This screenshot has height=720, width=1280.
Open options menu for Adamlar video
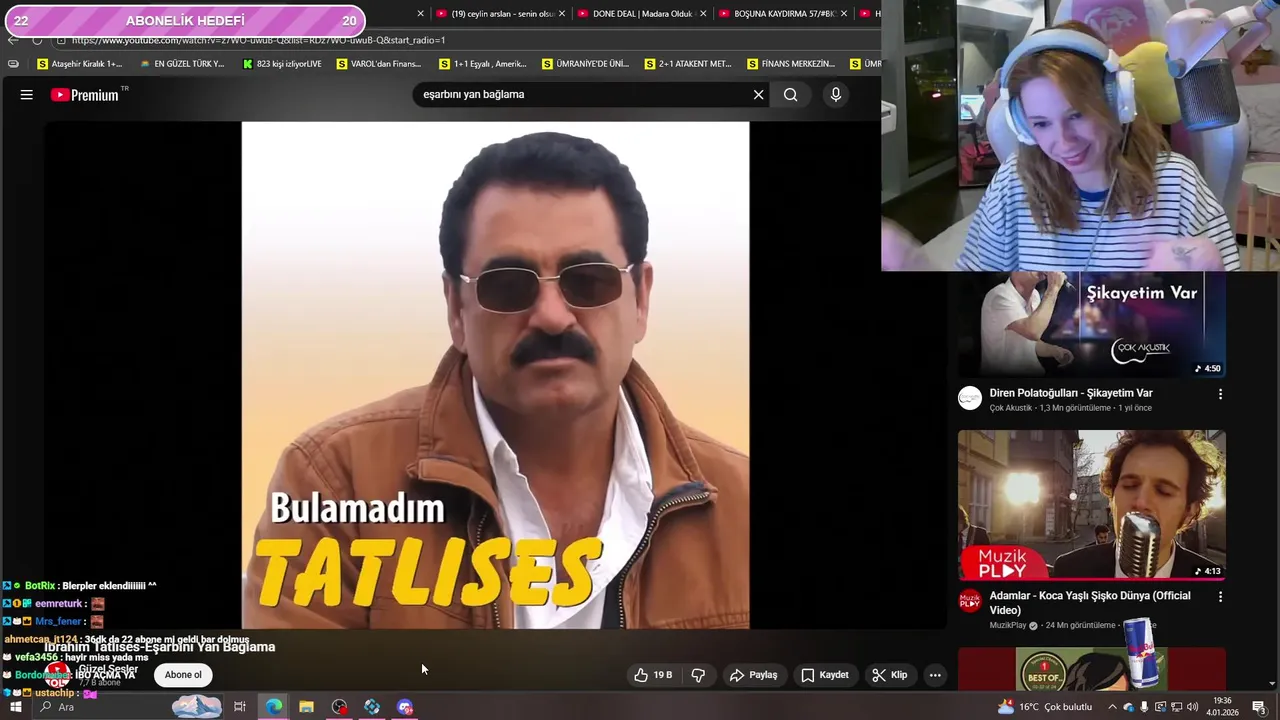[x=1220, y=596]
